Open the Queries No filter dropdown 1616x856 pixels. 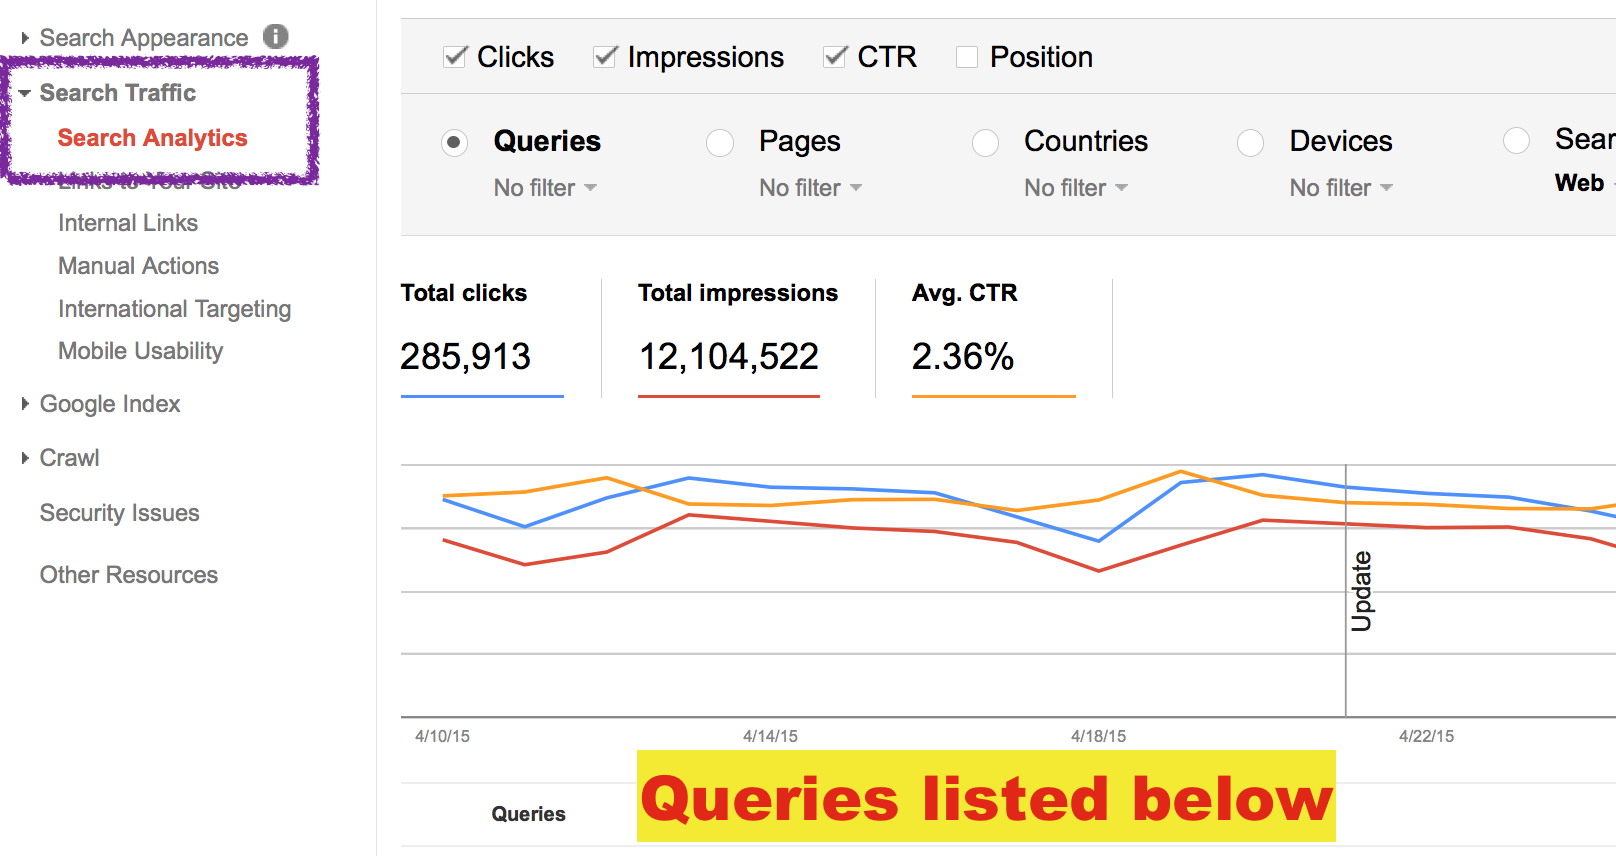[545, 188]
